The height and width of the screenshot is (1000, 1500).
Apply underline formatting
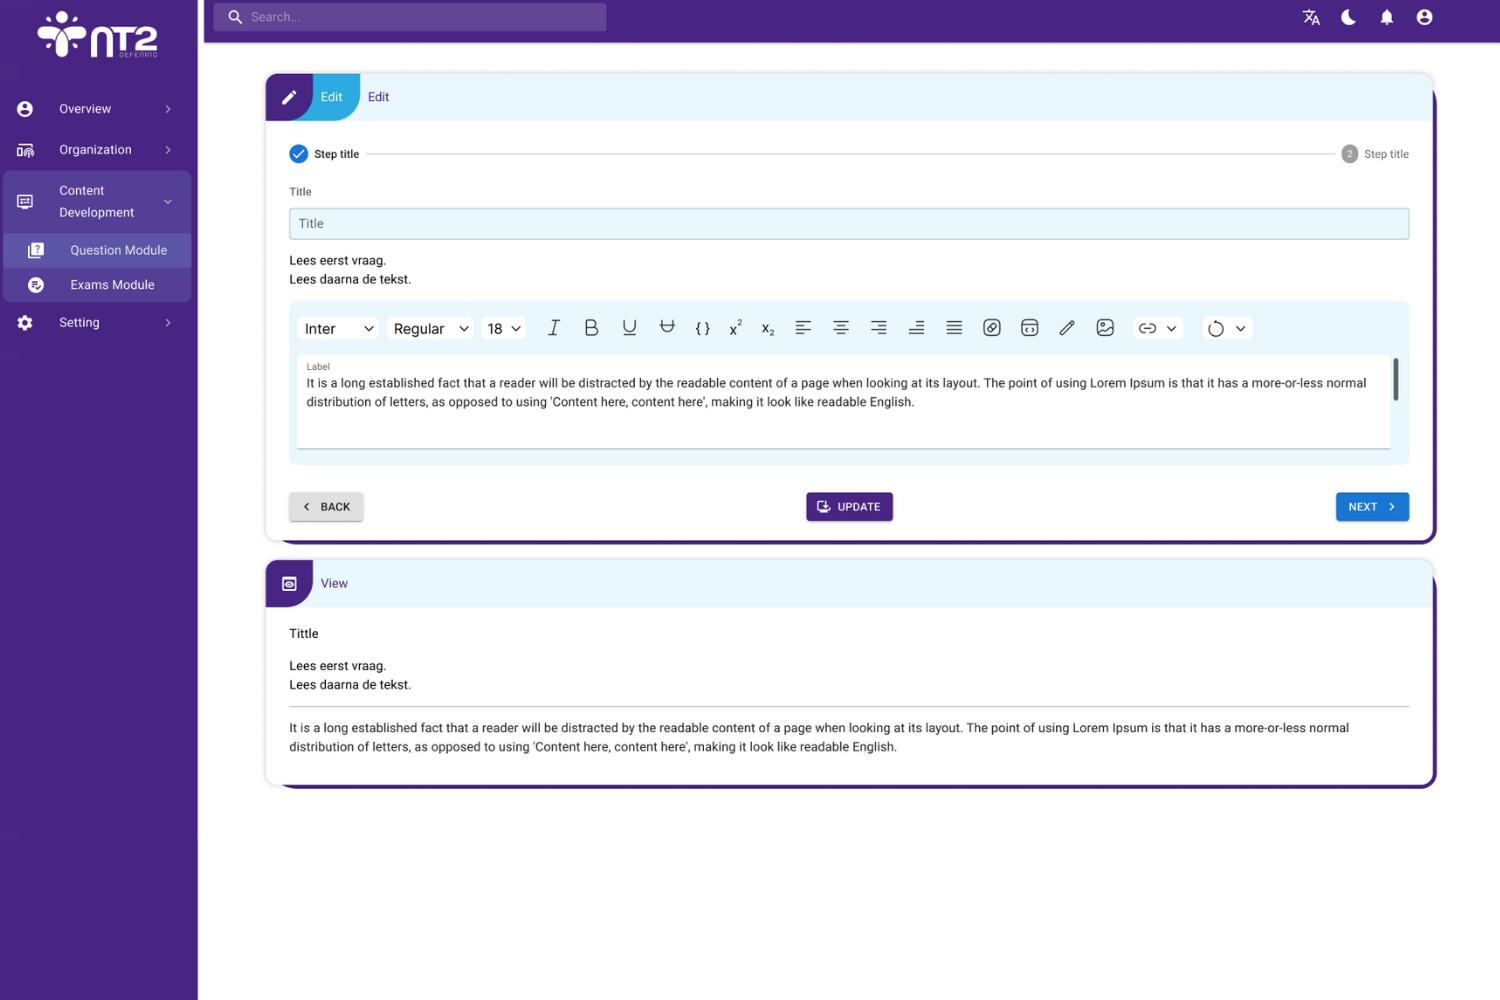(x=629, y=328)
